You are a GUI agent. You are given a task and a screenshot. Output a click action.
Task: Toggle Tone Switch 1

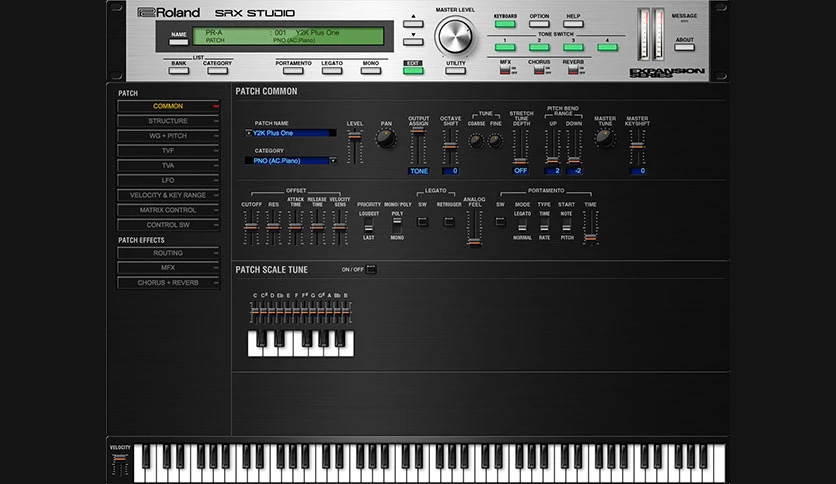tap(505, 47)
